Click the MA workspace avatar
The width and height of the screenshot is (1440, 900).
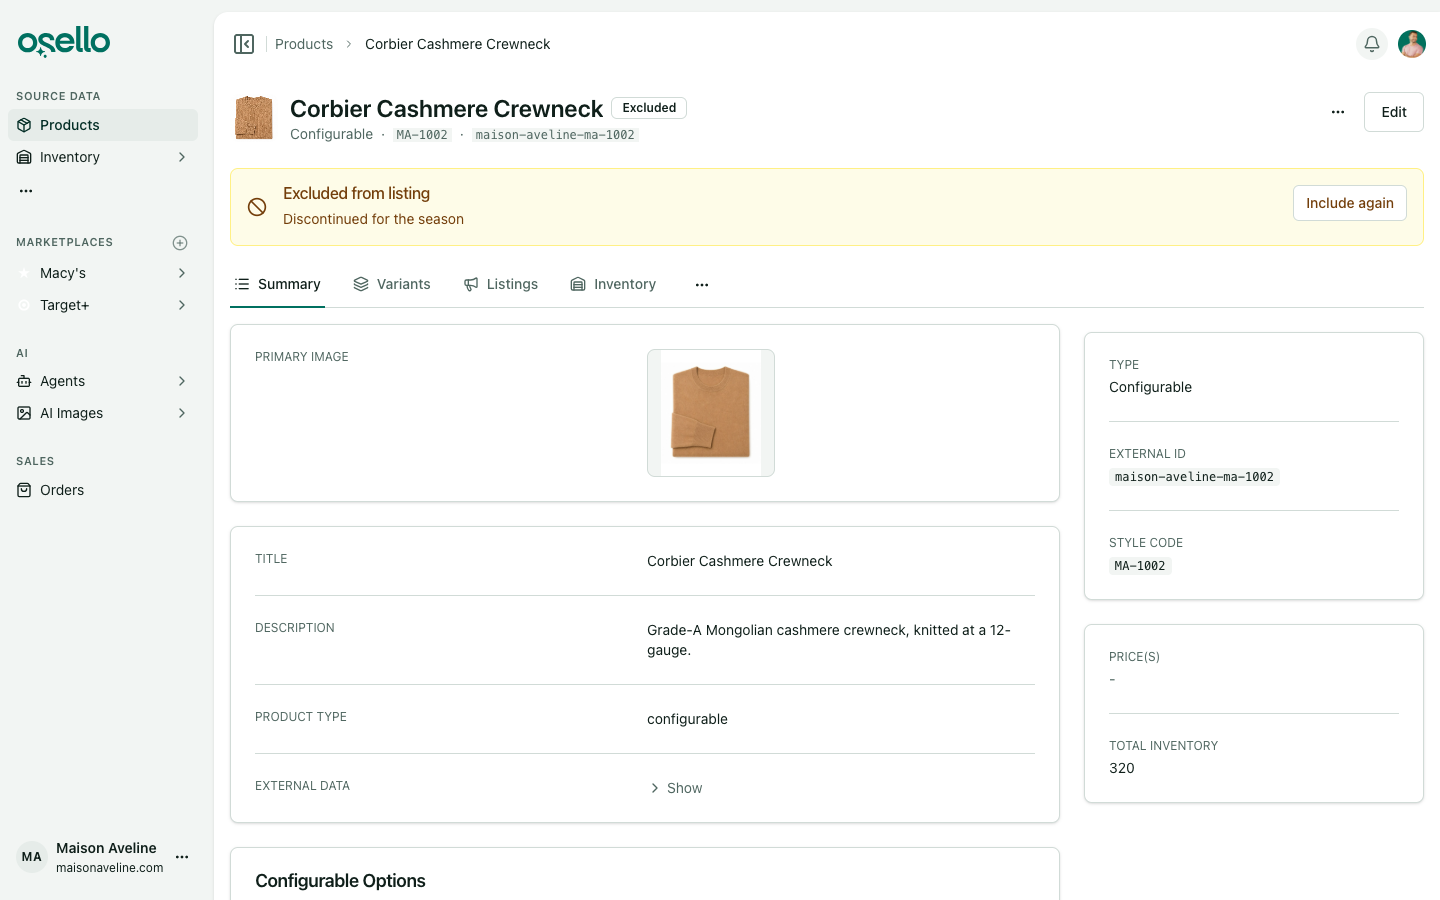[32, 857]
